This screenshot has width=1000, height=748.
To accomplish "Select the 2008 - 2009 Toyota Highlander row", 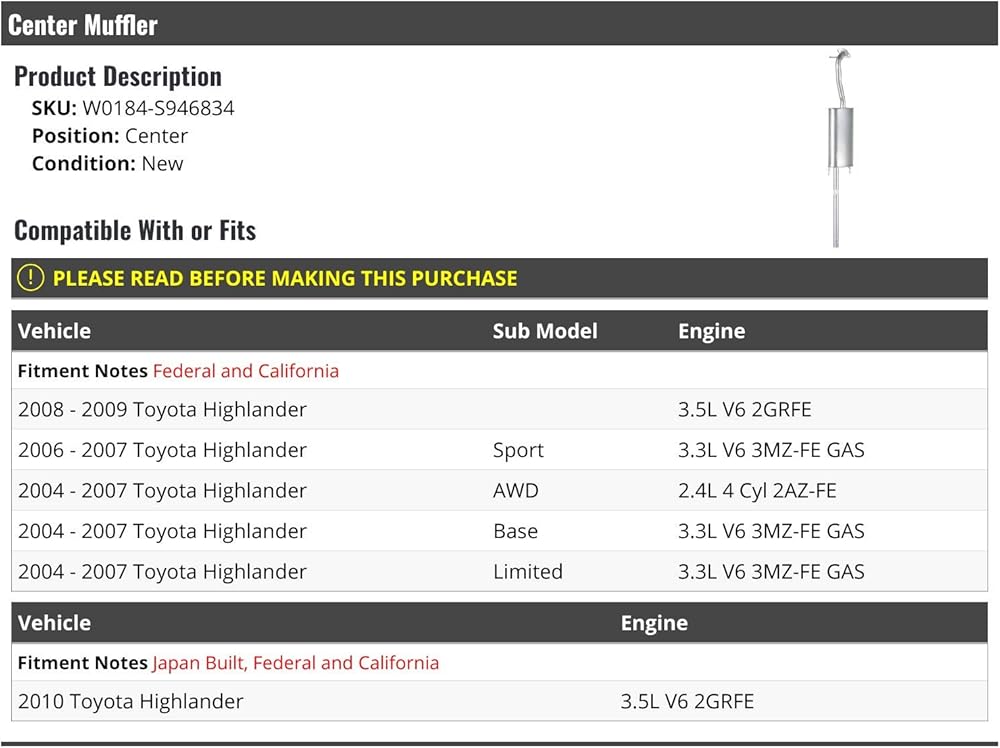I will point(499,409).
